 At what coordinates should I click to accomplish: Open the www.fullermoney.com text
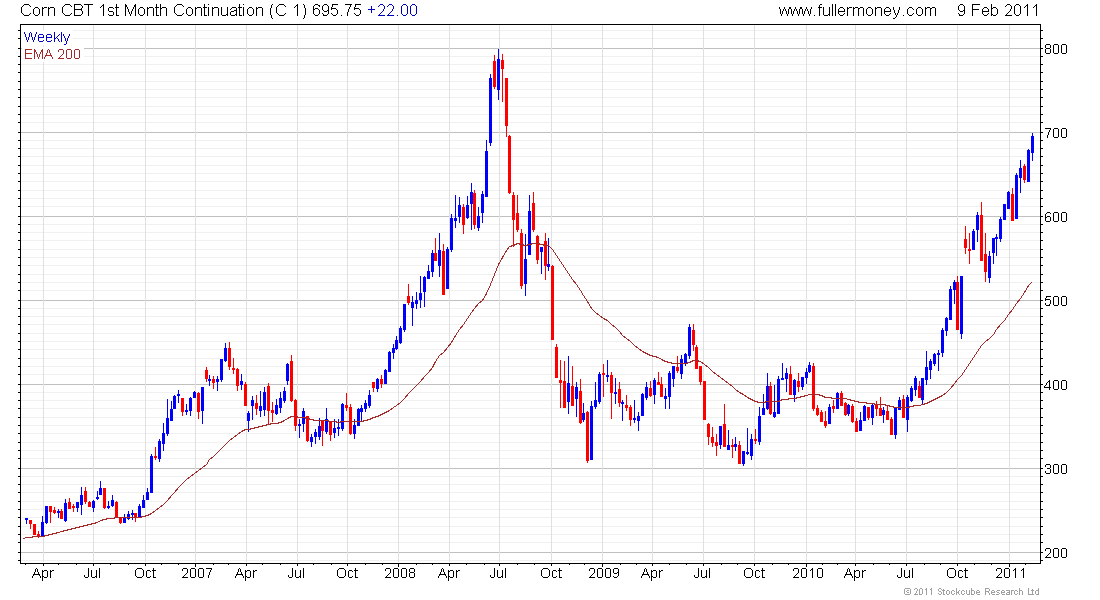pos(857,11)
